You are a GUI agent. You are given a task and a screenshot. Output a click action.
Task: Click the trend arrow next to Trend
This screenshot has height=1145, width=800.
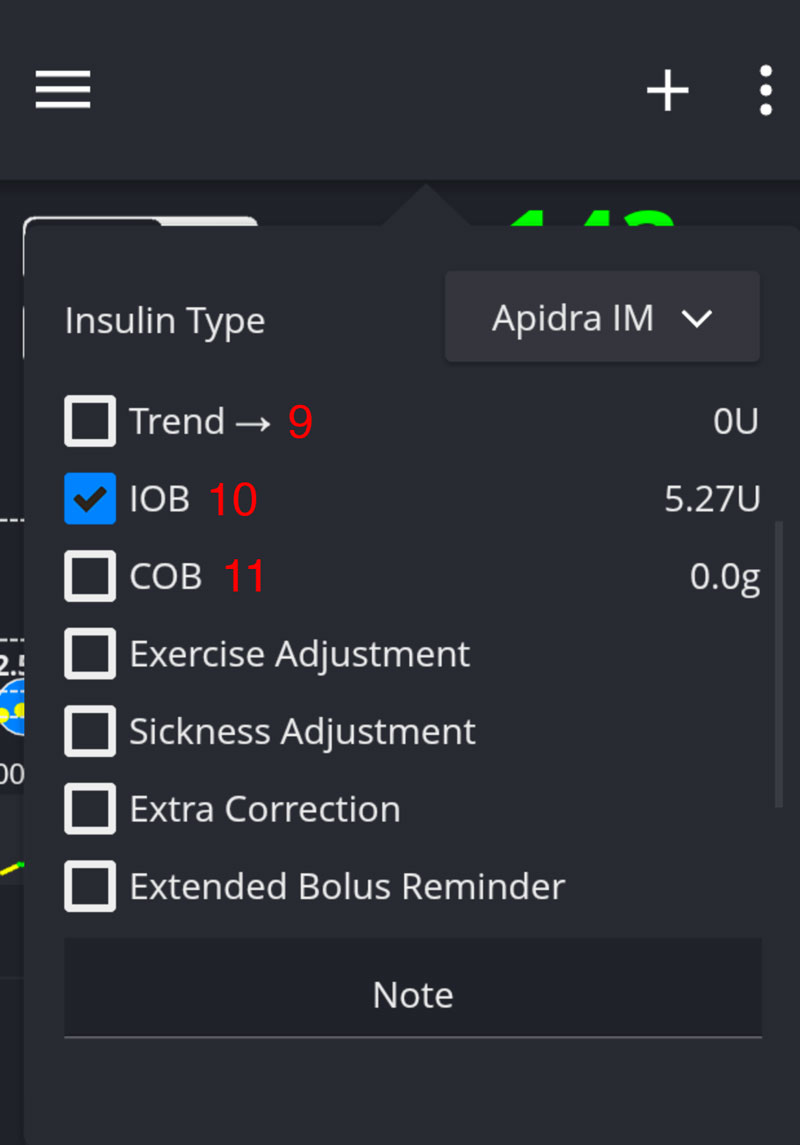tap(253, 422)
